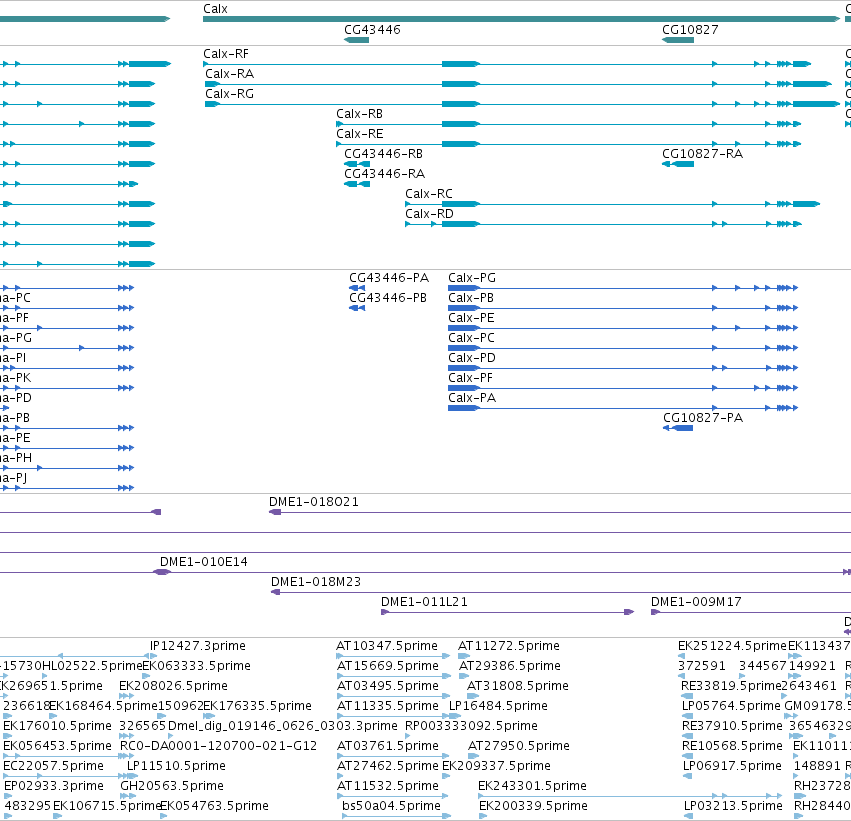Viewport: 851px width, 821px height.
Task: Select the Calx-PE protein feature
Action: point(623,328)
